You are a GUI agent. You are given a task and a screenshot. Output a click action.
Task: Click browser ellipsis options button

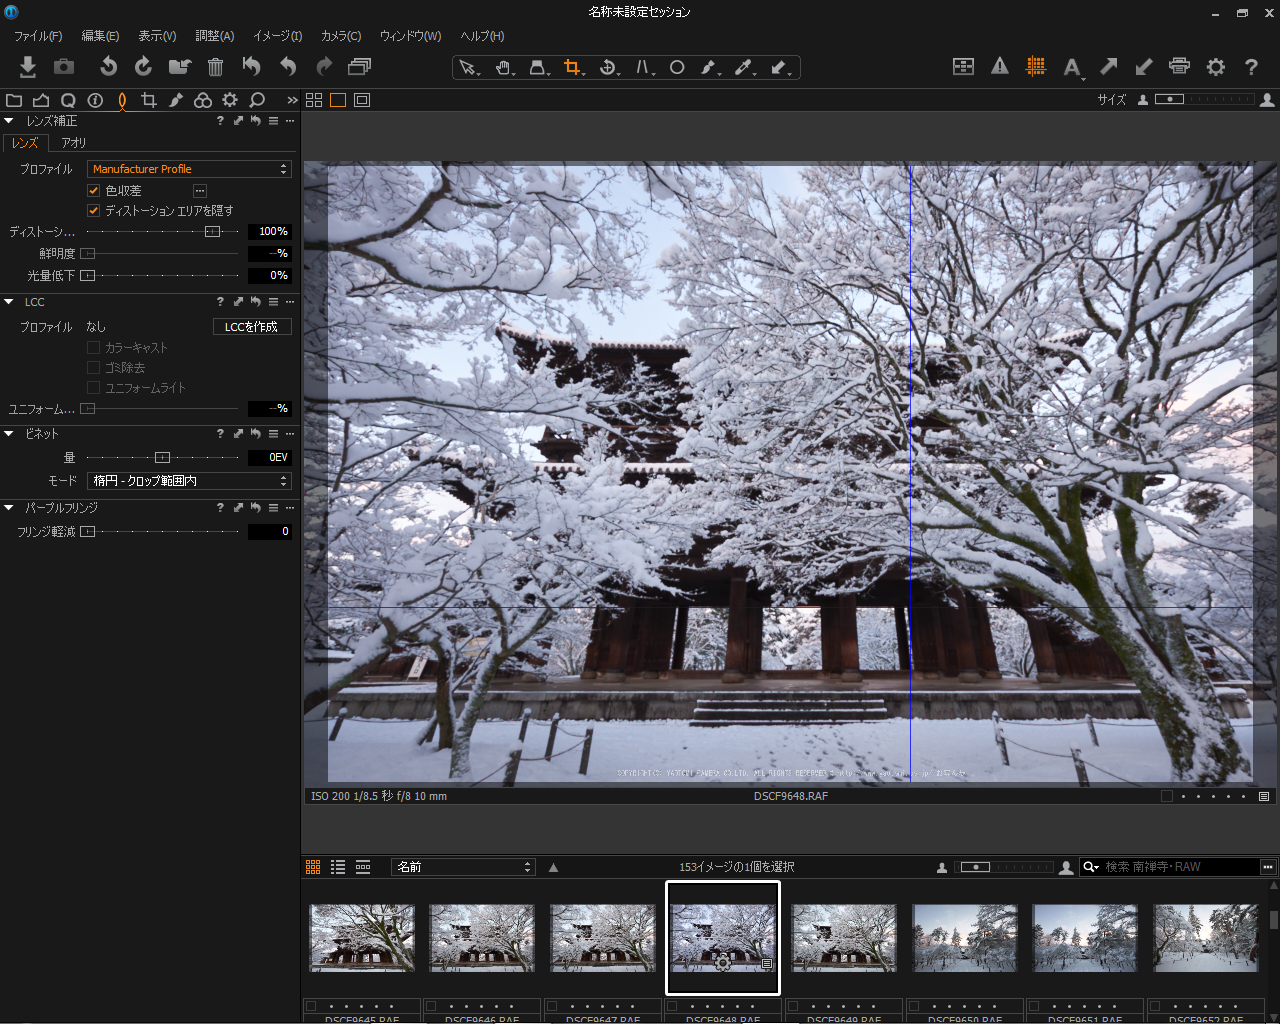(1268, 867)
